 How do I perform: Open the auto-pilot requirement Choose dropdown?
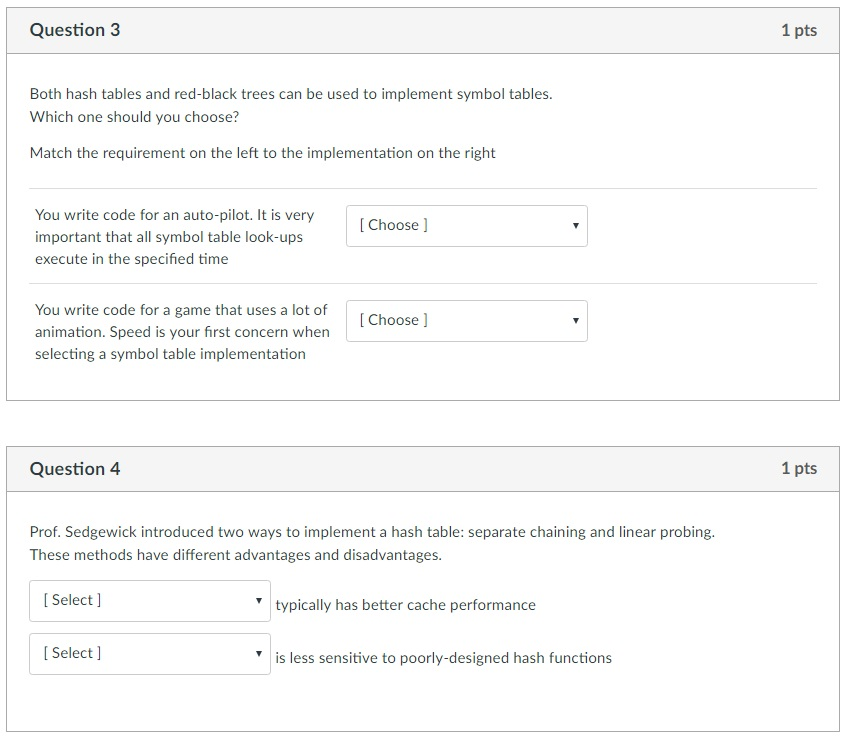point(466,226)
